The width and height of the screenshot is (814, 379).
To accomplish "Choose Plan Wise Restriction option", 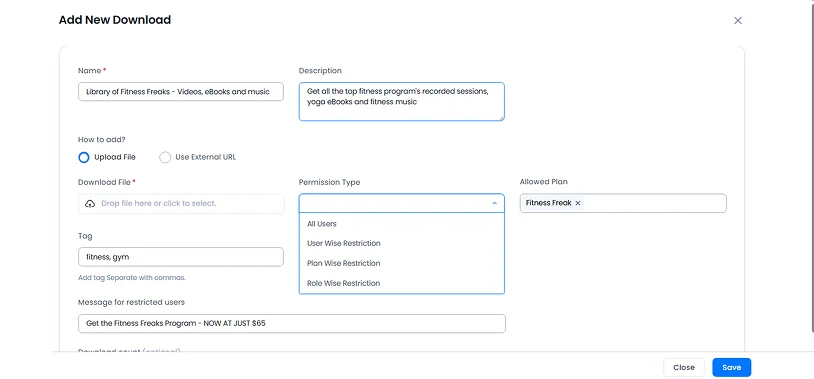I will (401, 263).
